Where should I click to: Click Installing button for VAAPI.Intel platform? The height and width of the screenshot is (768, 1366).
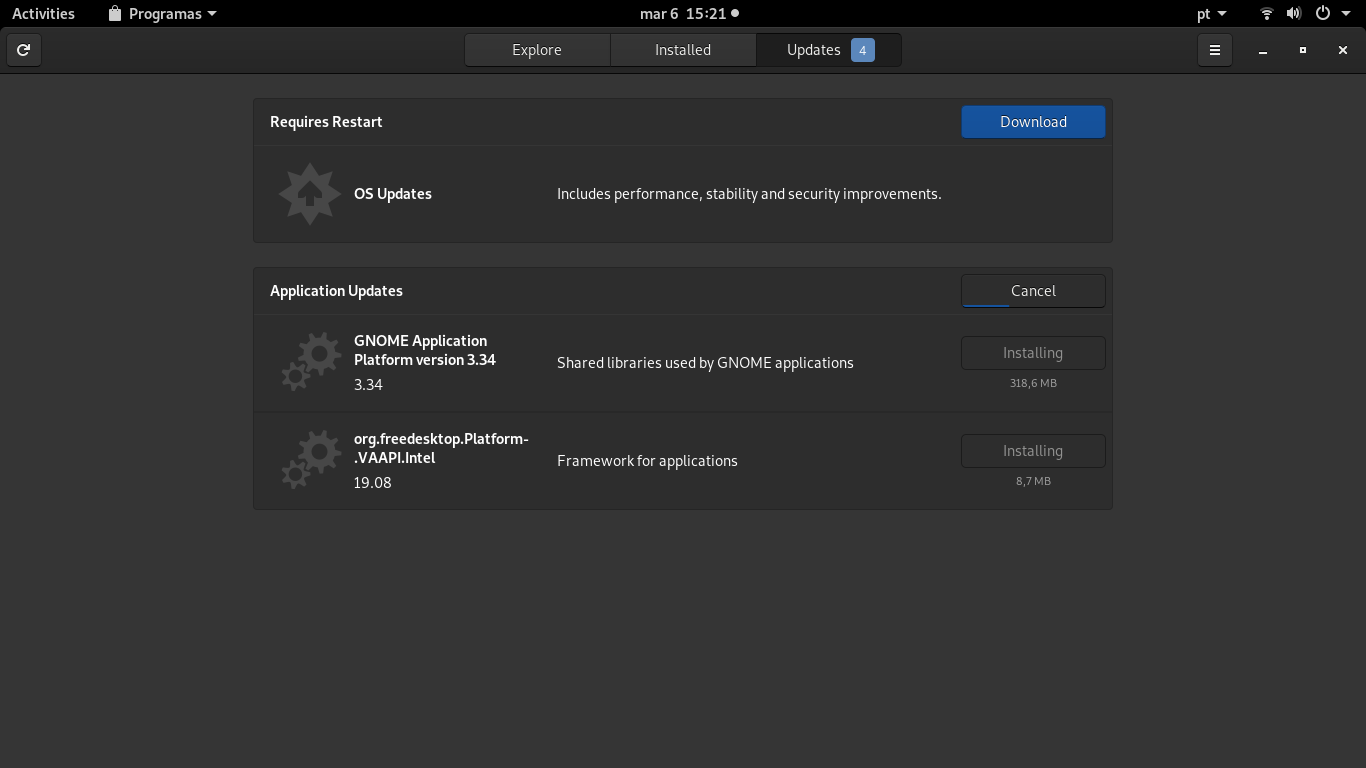click(x=1033, y=451)
